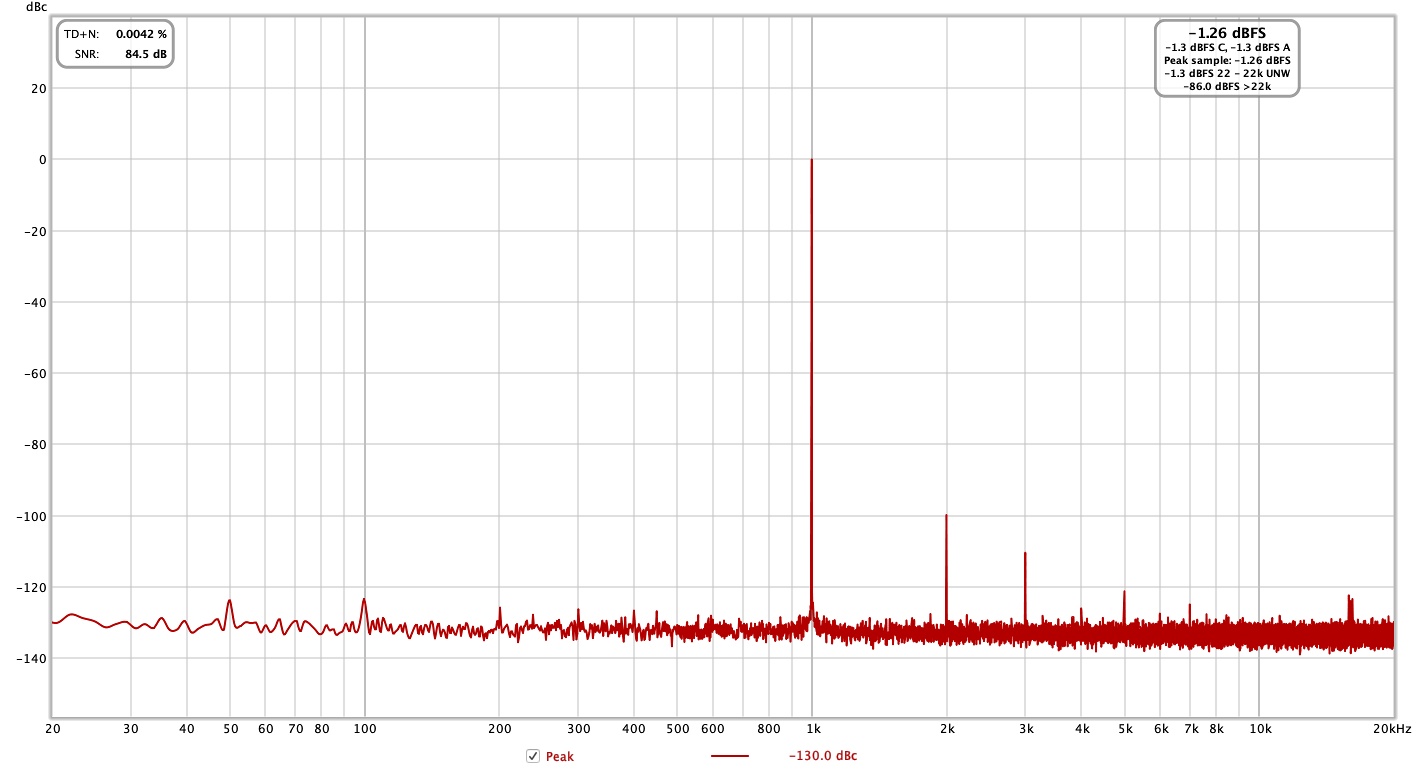The height and width of the screenshot is (772, 1420).
Task: Click the 1 kHz fundamental peak tip
Action: click(811, 160)
